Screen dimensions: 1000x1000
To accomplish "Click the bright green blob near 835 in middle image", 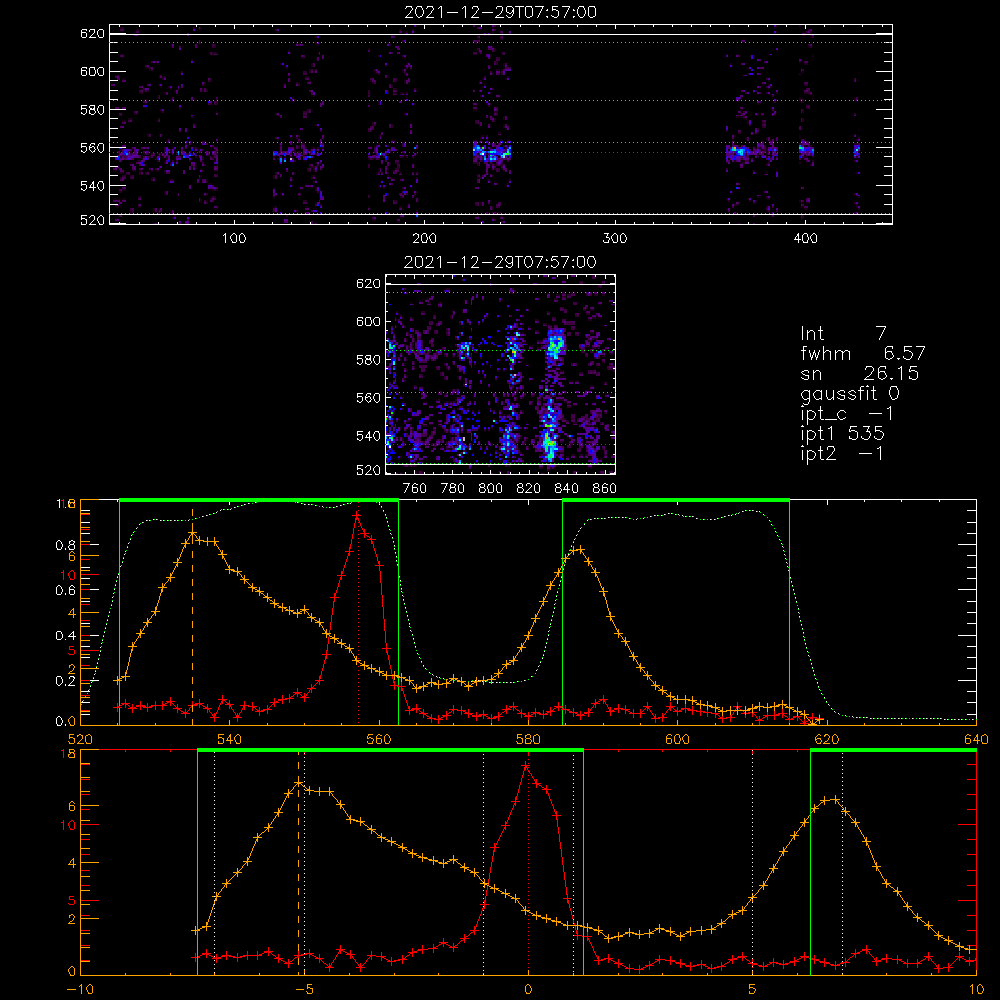I will click(x=556, y=344).
